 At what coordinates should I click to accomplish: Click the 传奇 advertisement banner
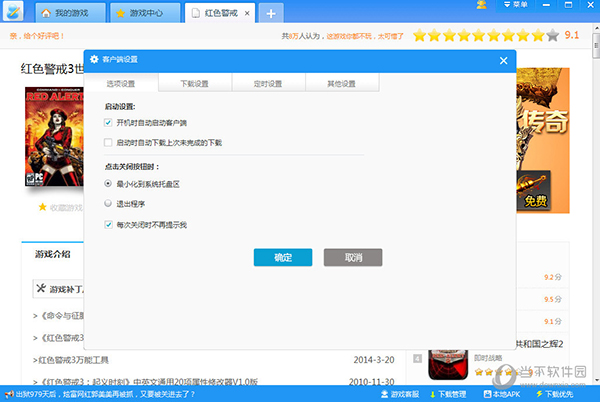[x=543, y=140]
